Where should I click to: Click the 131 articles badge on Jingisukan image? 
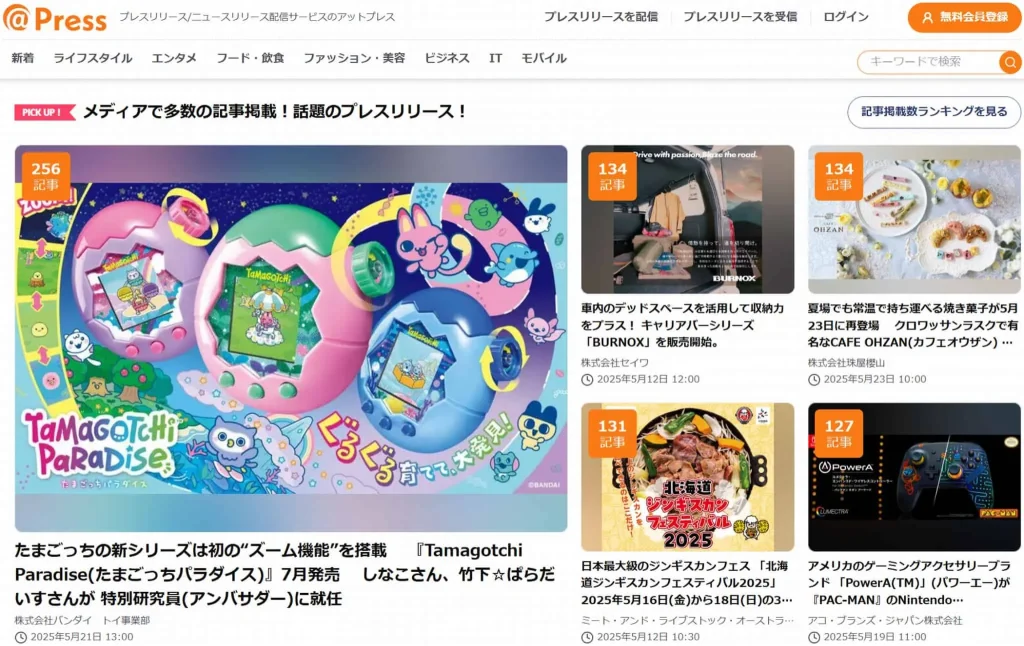(x=612, y=433)
